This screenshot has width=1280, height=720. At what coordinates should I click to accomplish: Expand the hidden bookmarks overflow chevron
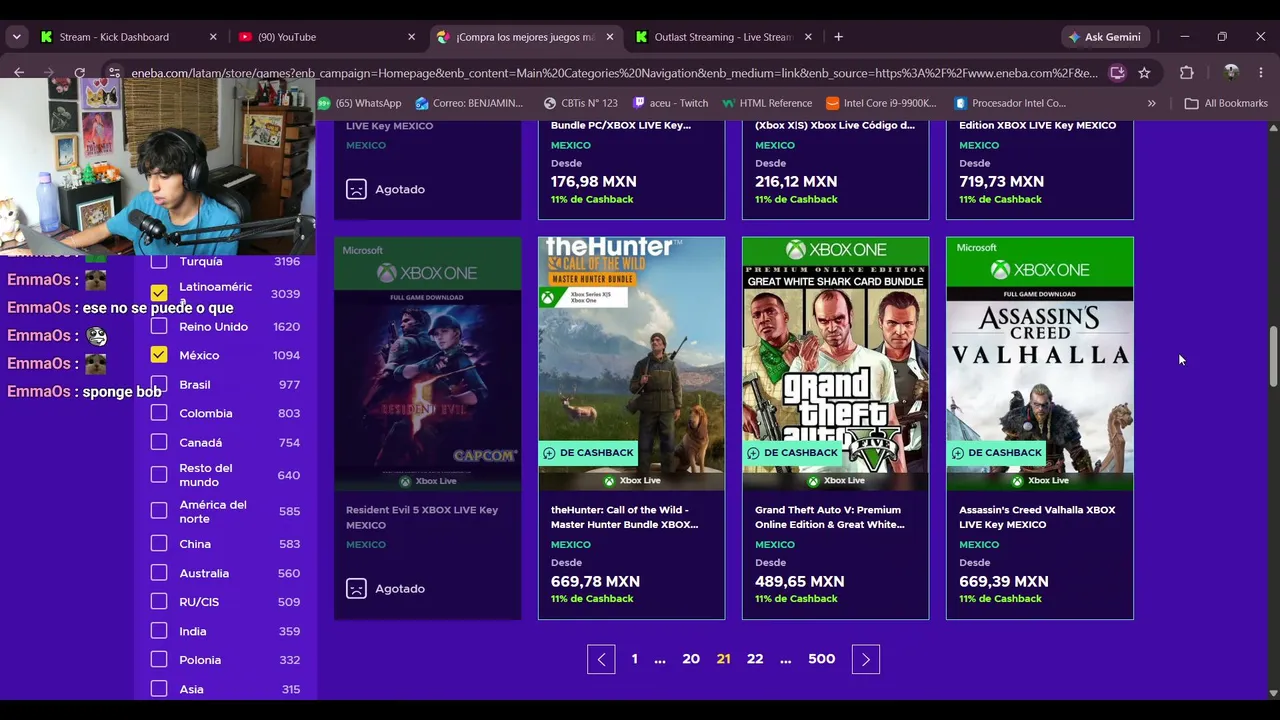click(1151, 103)
